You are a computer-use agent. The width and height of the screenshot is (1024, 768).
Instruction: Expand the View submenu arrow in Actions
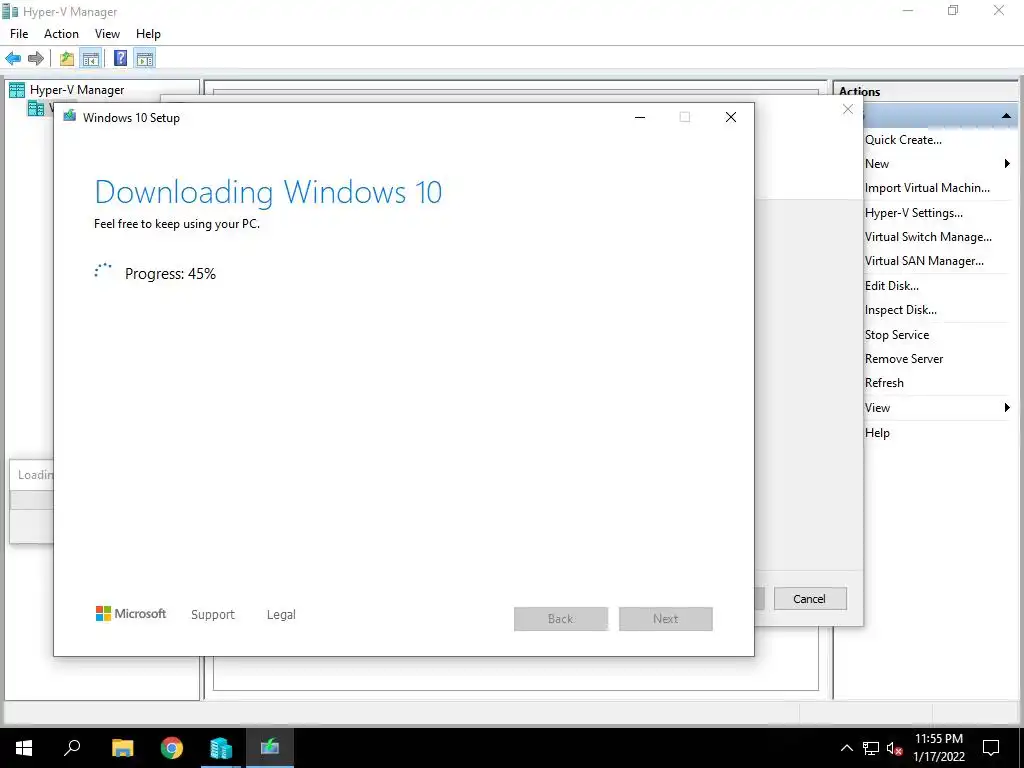click(x=1007, y=408)
